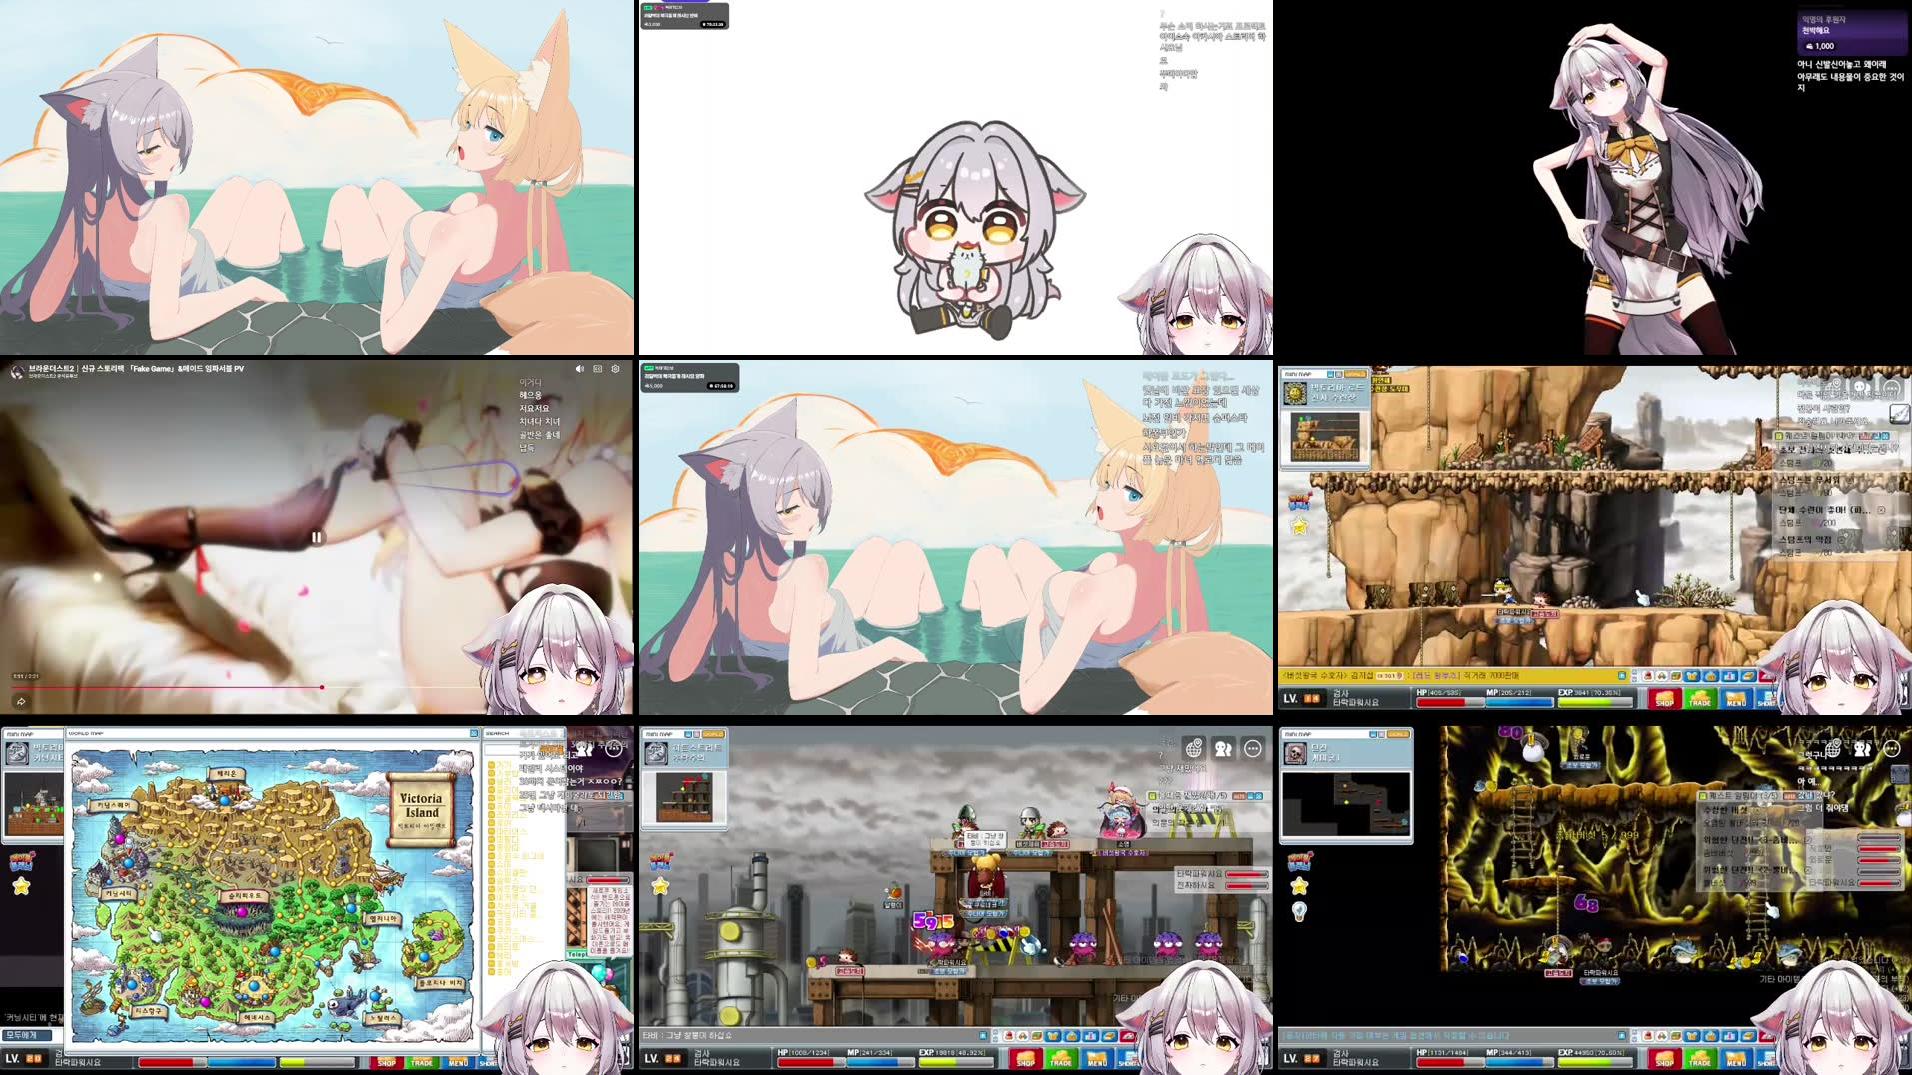This screenshot has height=1075, width=1912.
Task: Click SHOP button in factory map game
Action: click(x=1025, y=1059)
